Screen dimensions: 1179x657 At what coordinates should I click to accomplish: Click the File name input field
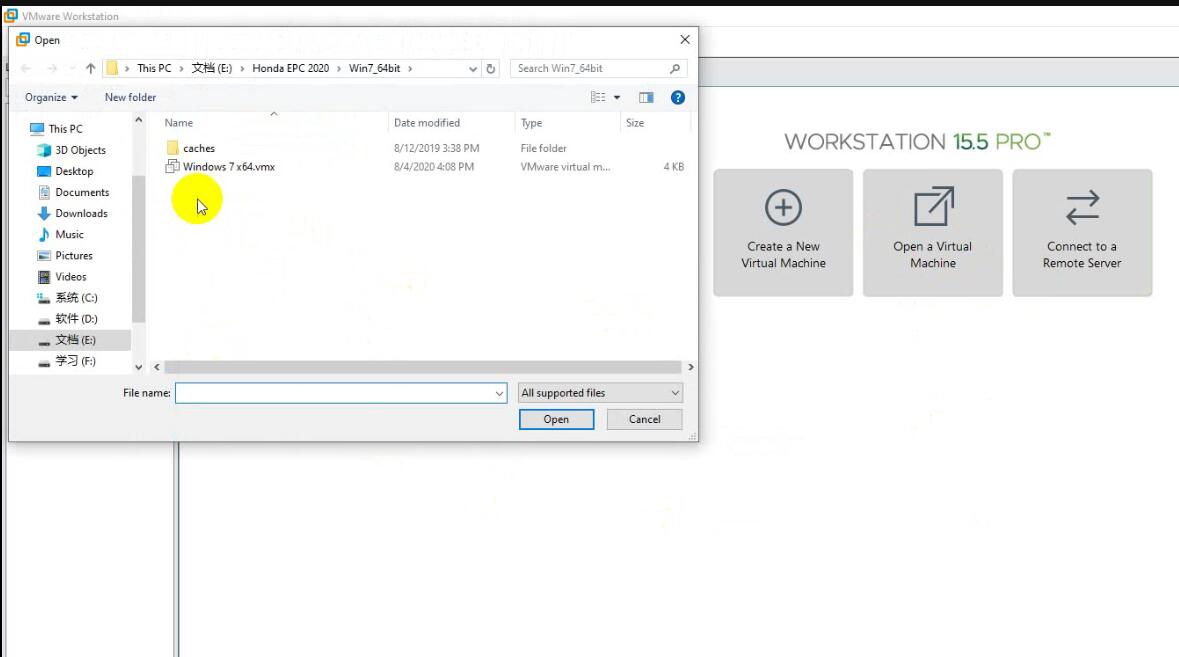click(334, 393)
